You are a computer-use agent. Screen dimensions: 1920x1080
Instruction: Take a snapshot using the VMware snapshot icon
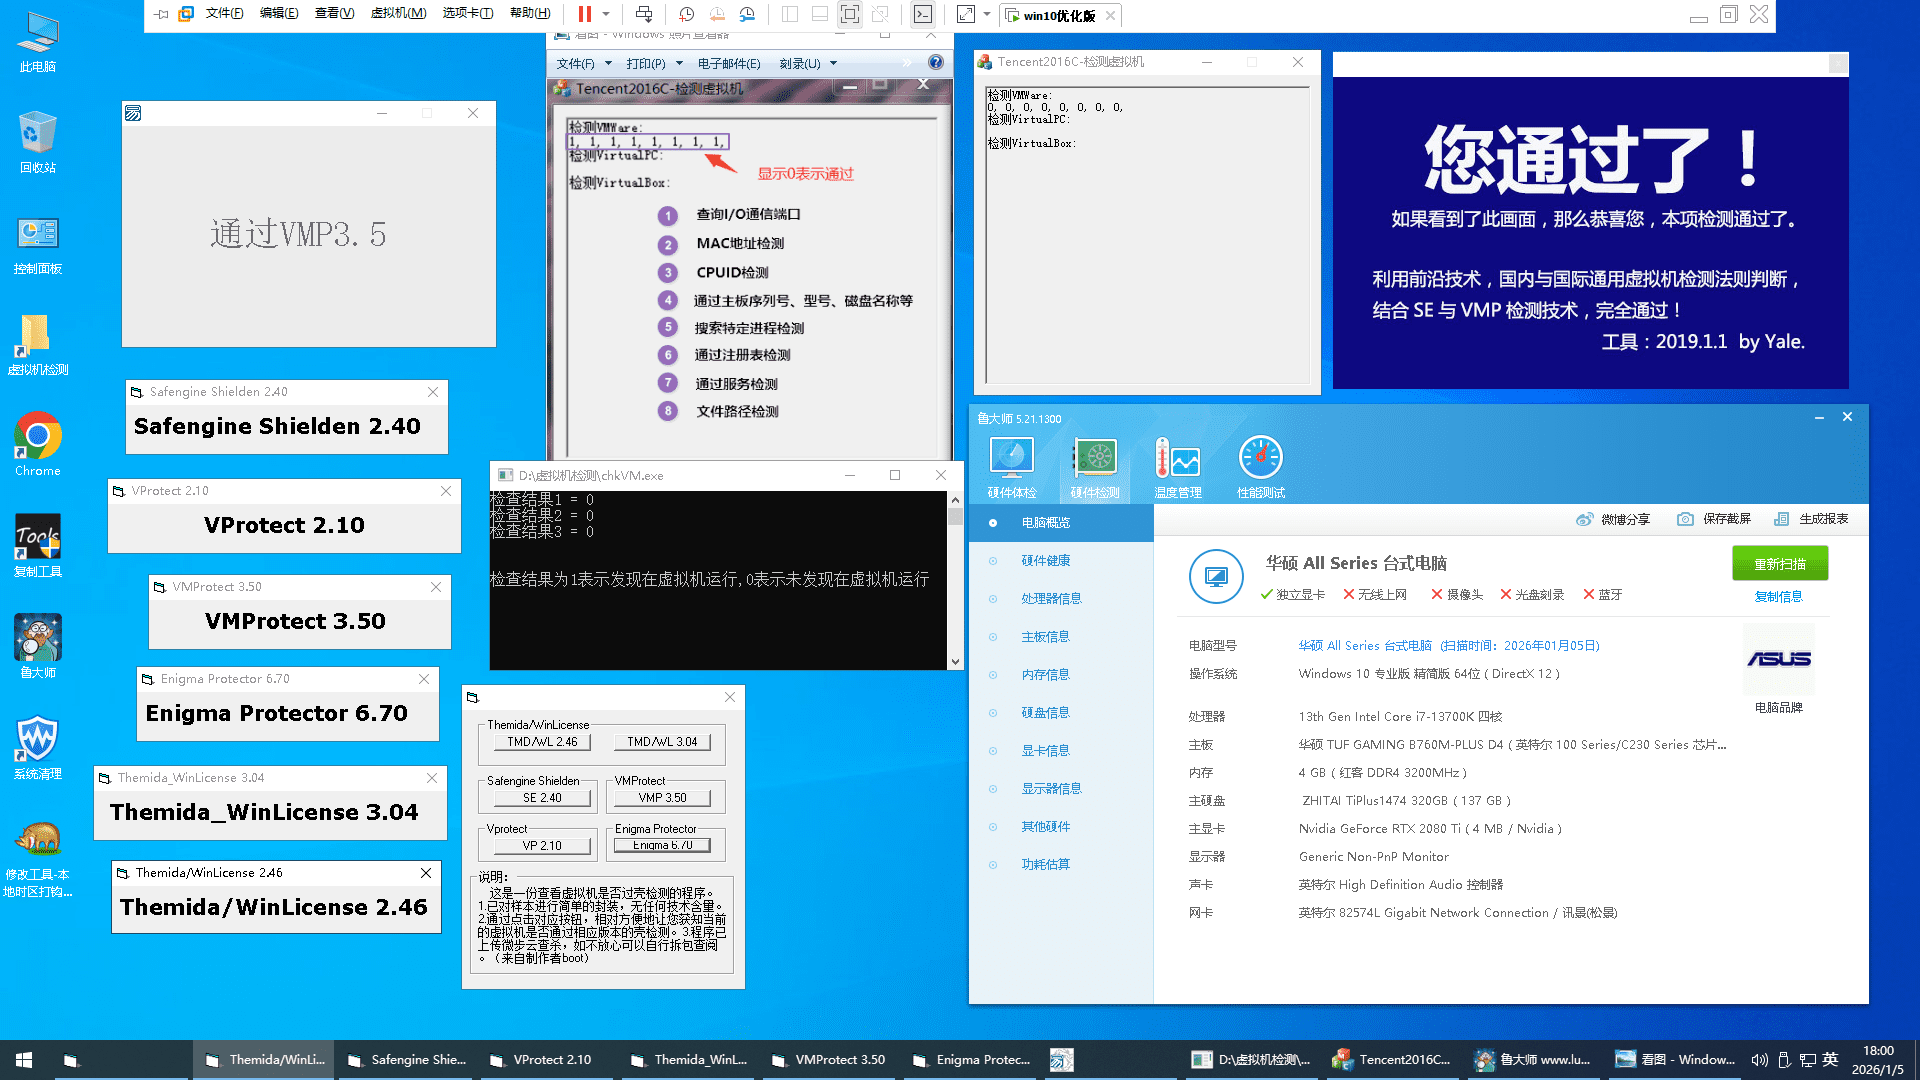click(686, 15)
